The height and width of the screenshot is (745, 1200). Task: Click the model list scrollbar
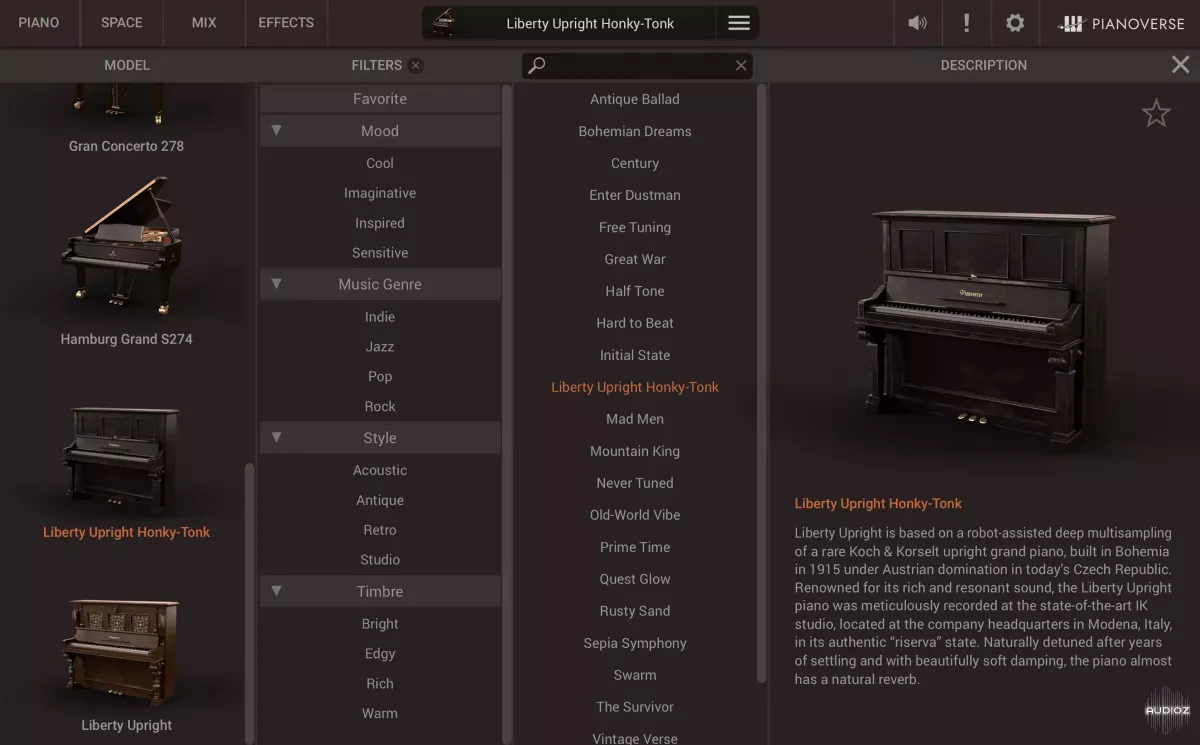coord(250,604)
